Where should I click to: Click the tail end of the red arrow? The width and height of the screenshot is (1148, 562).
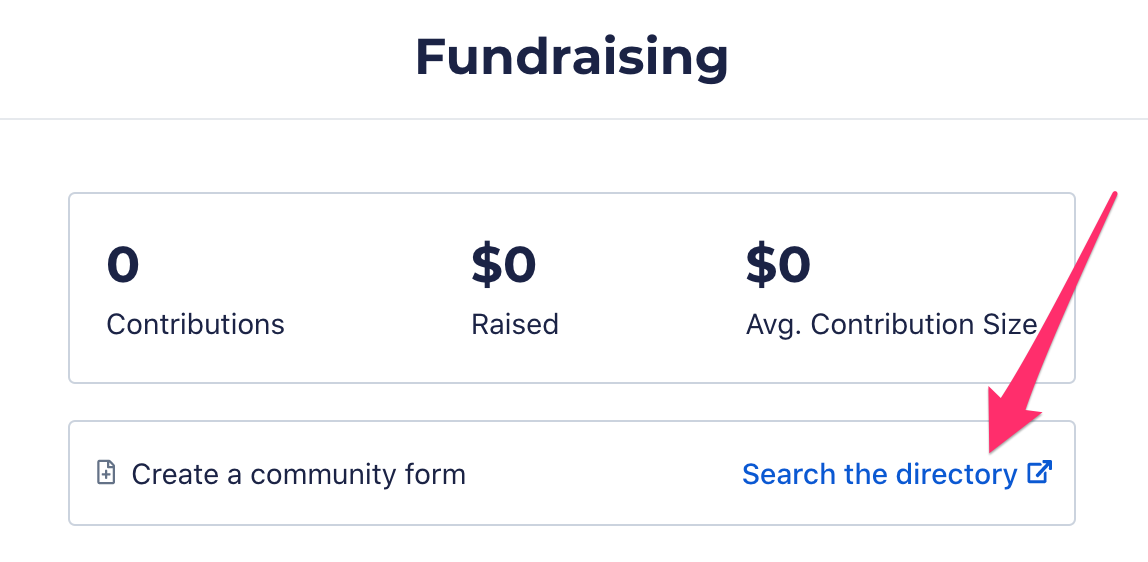(1113, 196)
